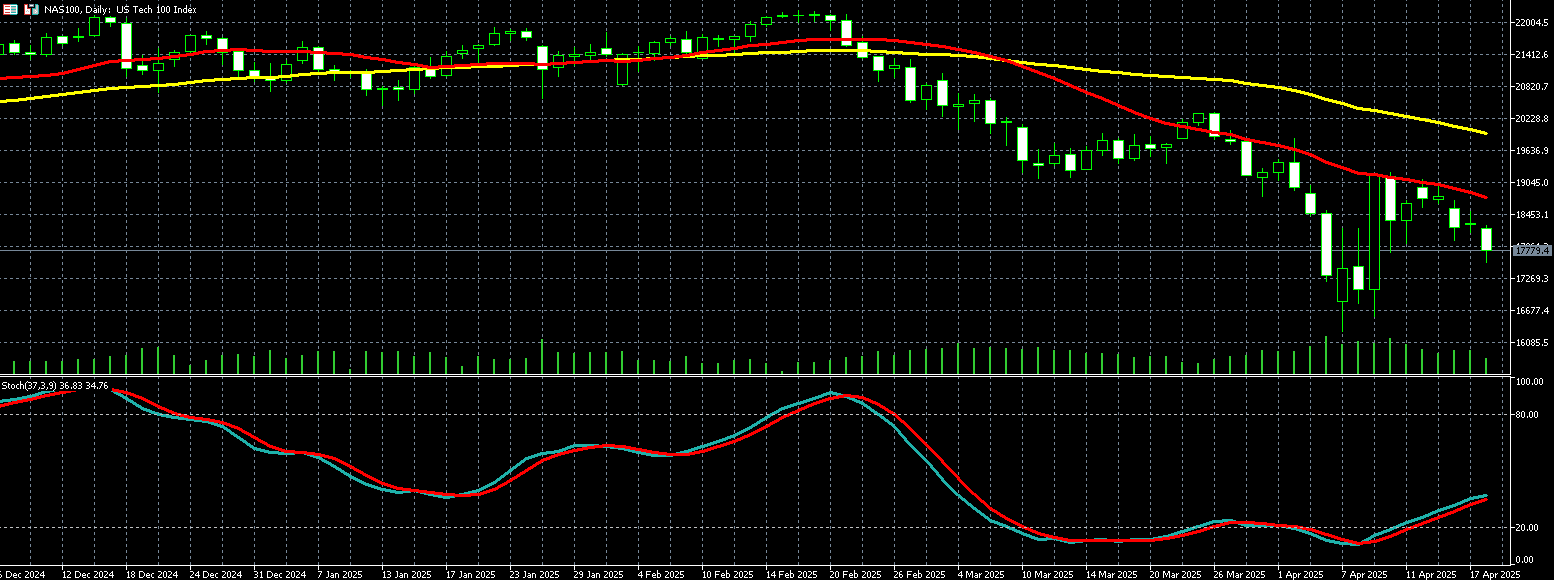Select the yellow moving average line end
1554x580 pixels.
click(x=1485, y=133)
